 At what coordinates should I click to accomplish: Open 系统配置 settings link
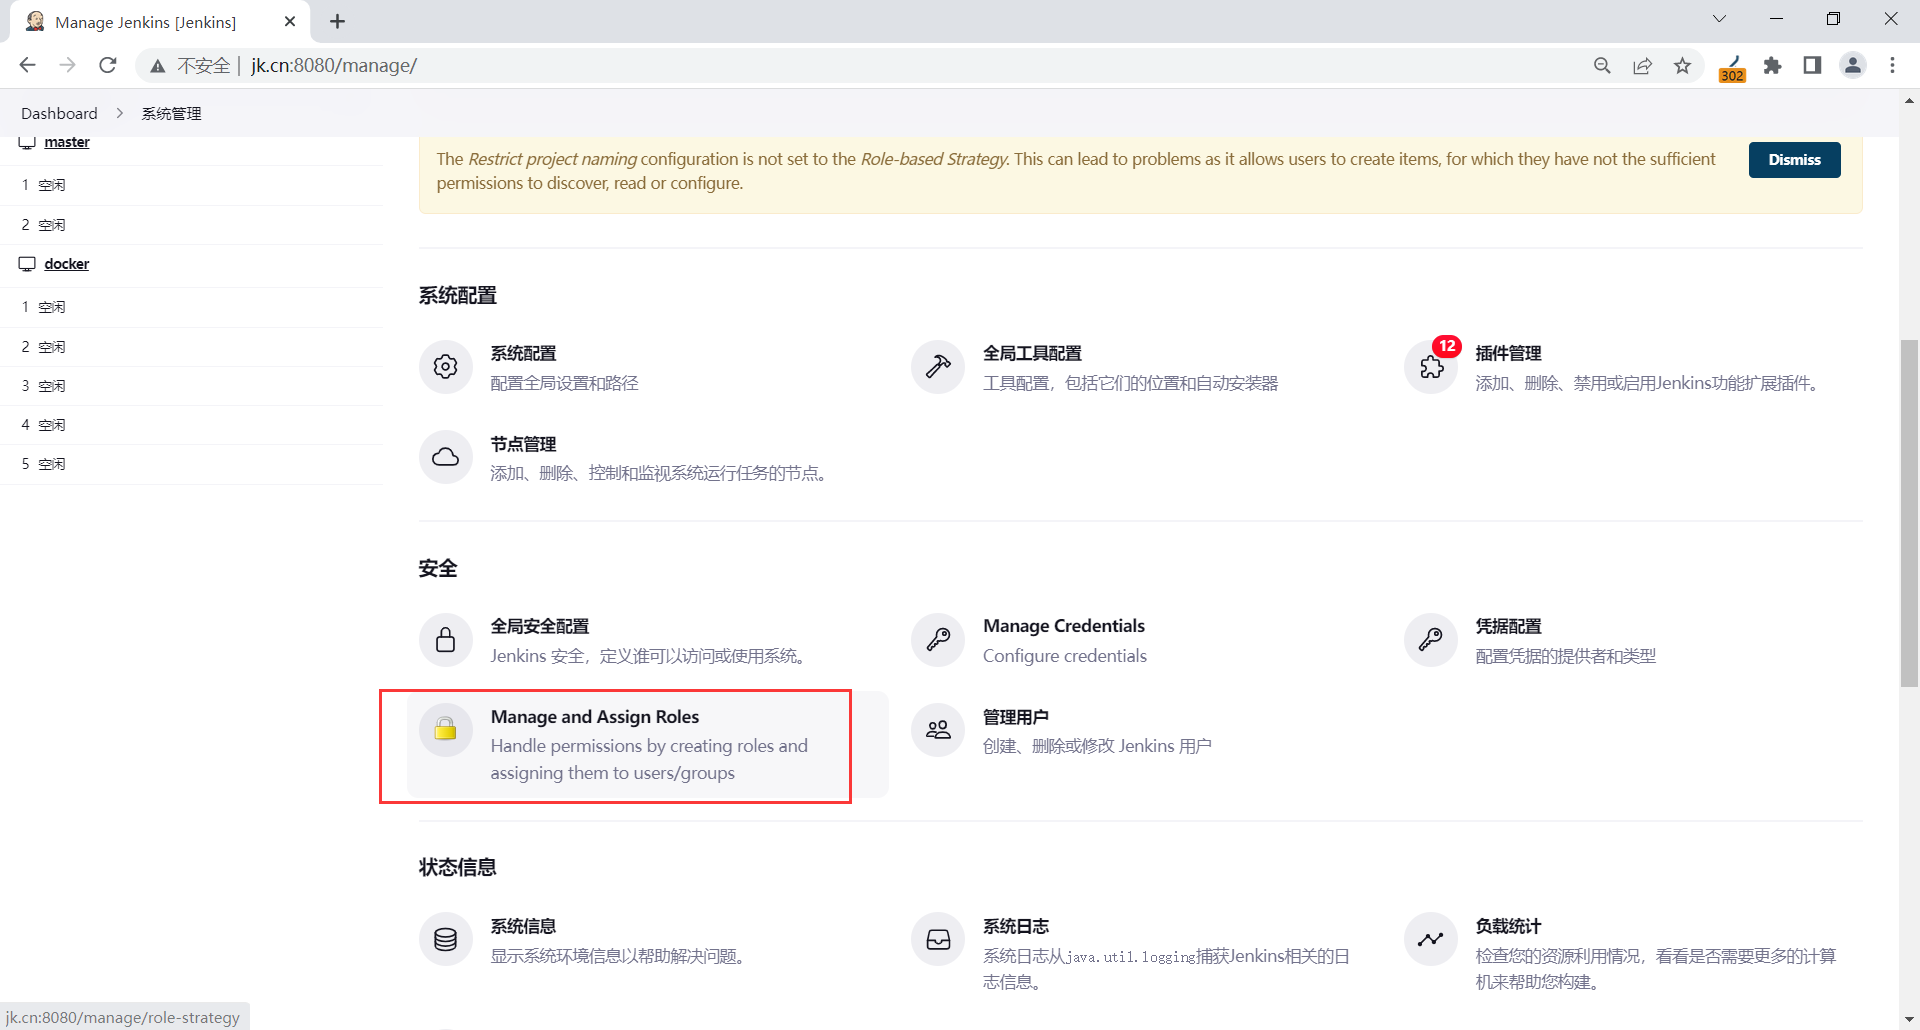[x=523, y=353]
